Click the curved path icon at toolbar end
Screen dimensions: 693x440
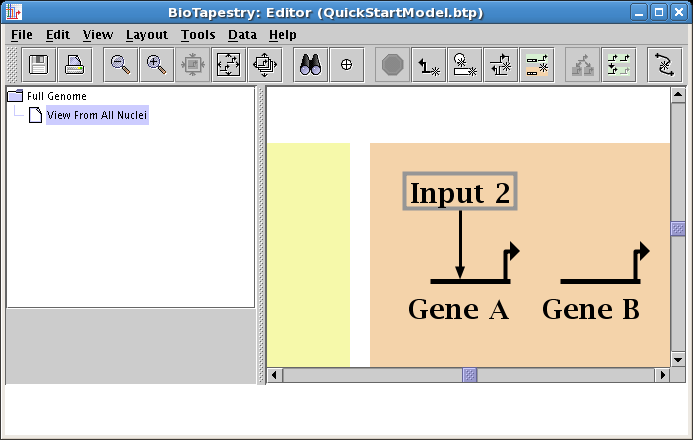(x=664, y=64)
